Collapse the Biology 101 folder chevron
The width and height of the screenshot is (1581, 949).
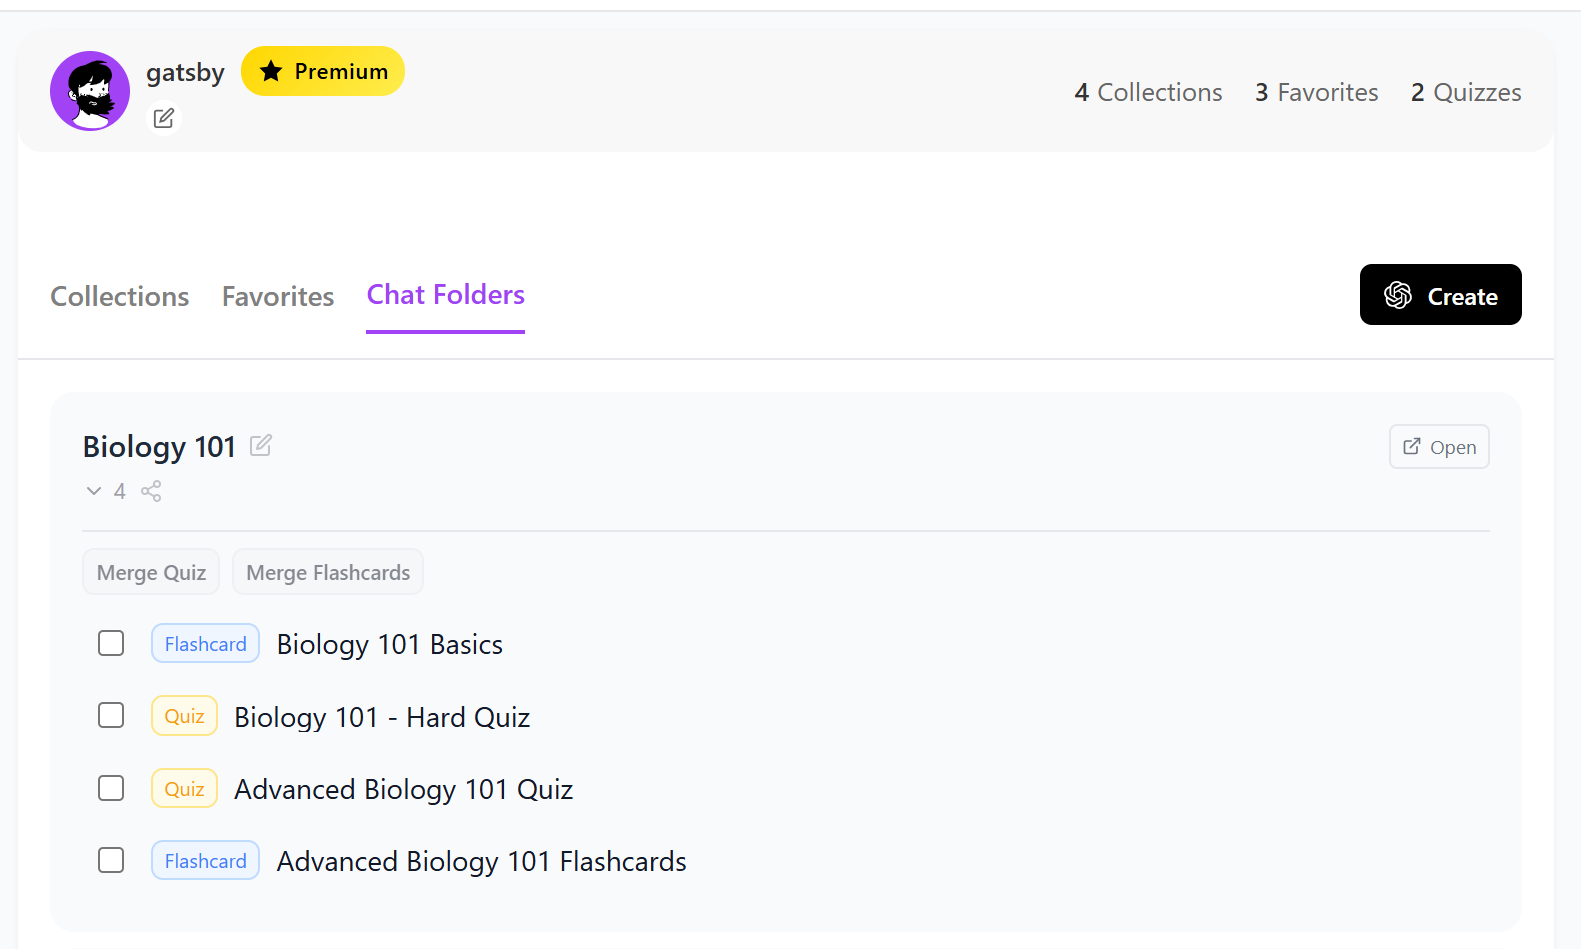click(x=94, y=491)
